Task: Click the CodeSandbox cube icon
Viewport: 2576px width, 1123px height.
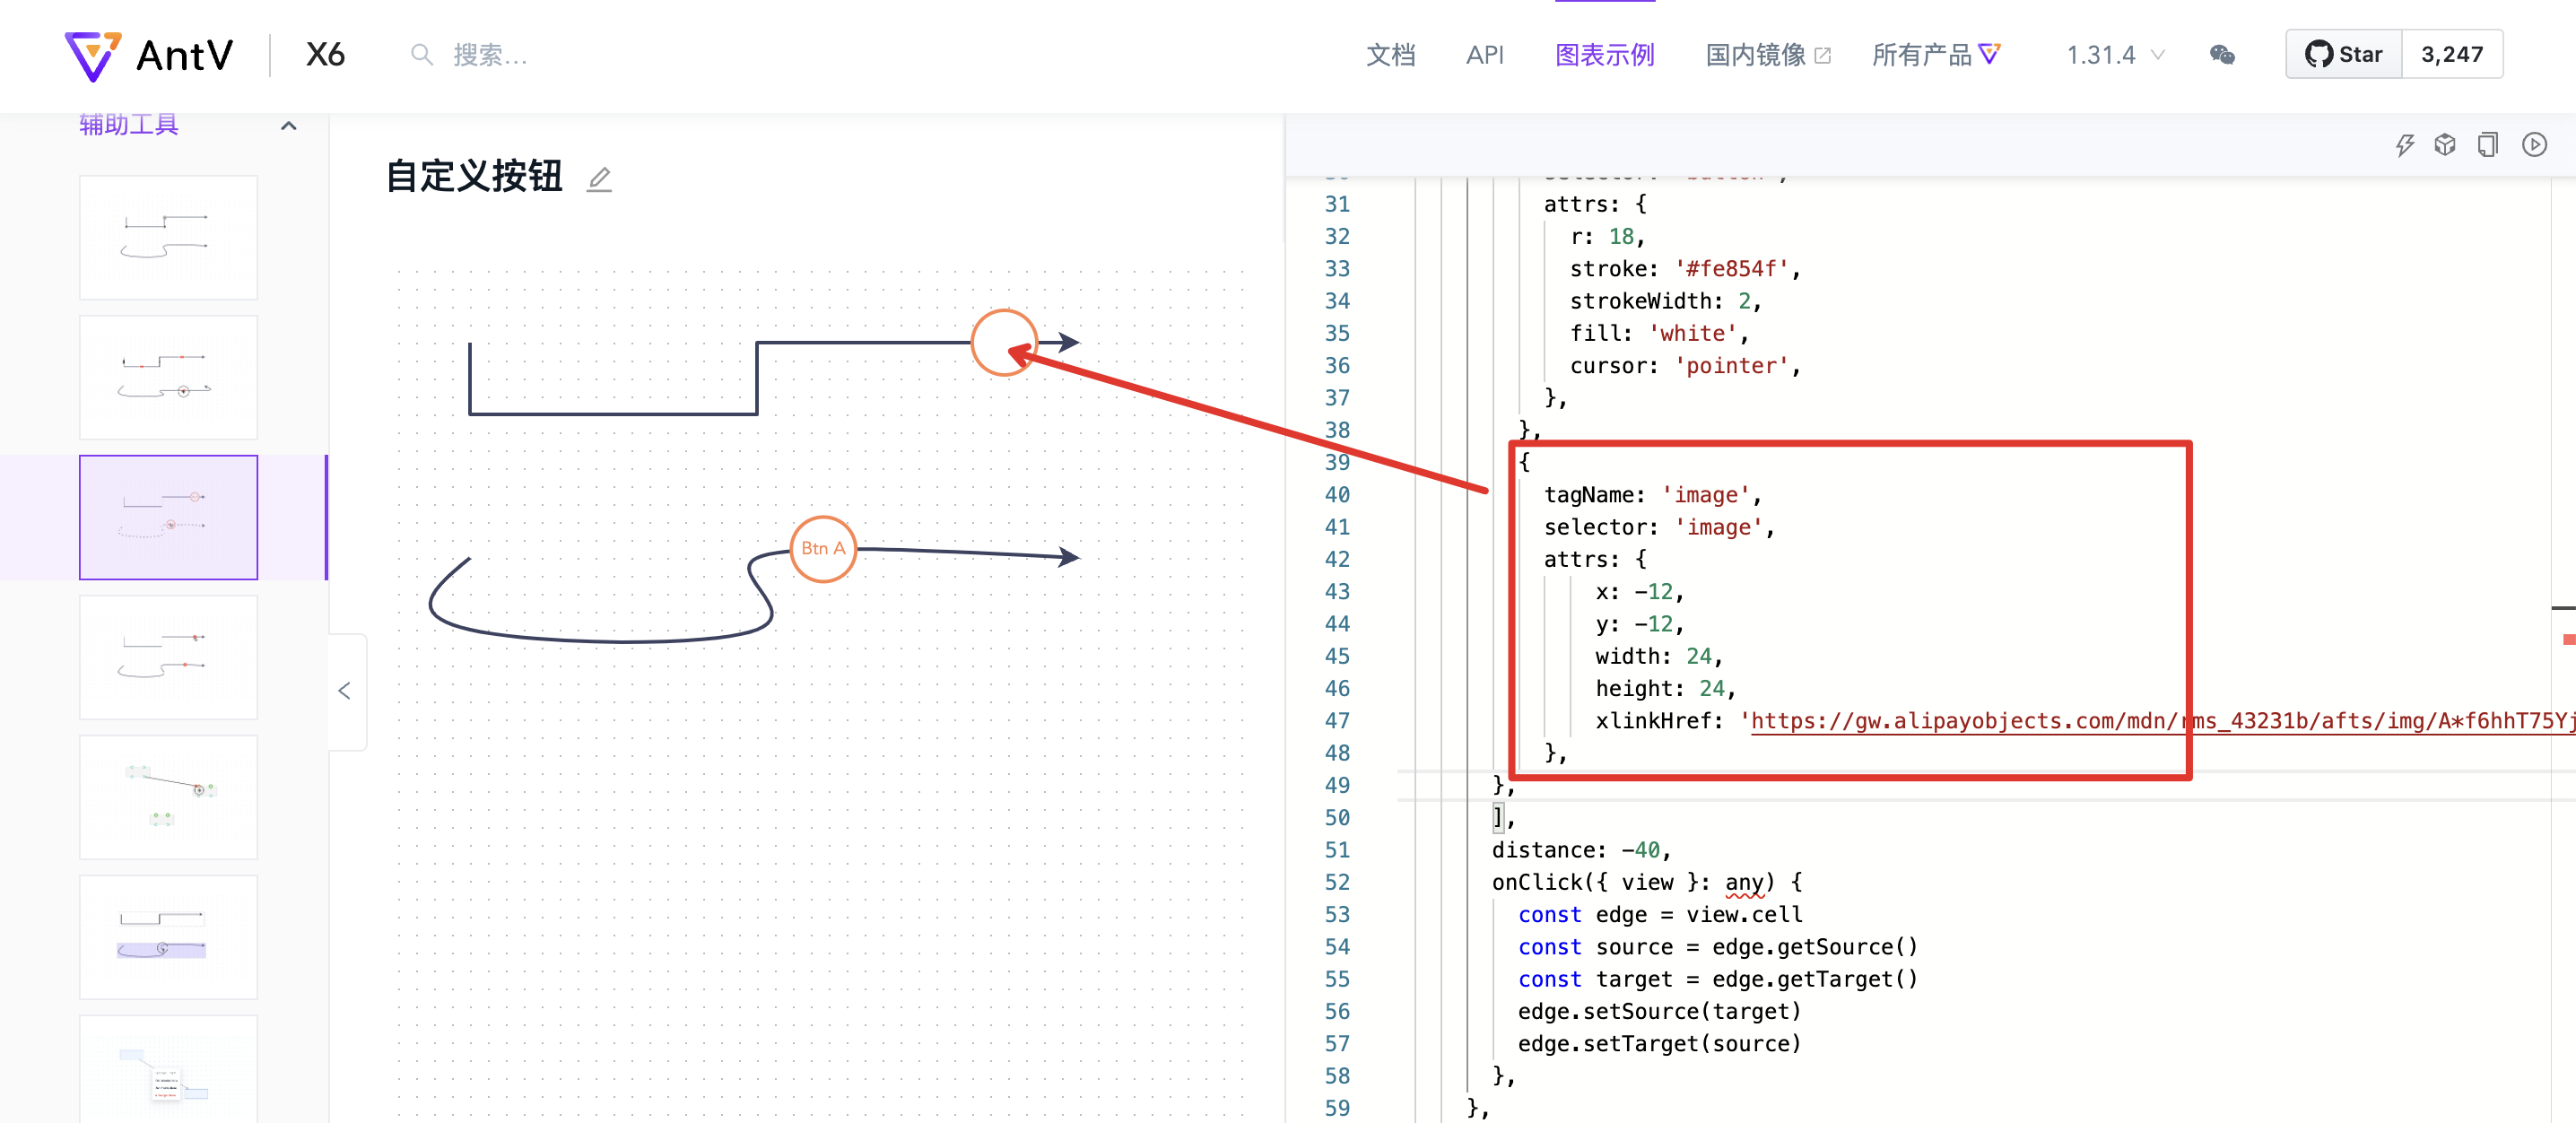Action: point(2445,145)
